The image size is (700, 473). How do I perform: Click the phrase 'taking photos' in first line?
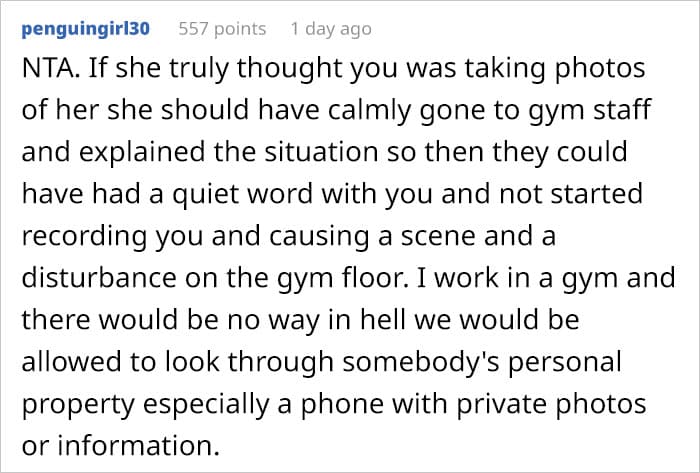tap(555, 69)
